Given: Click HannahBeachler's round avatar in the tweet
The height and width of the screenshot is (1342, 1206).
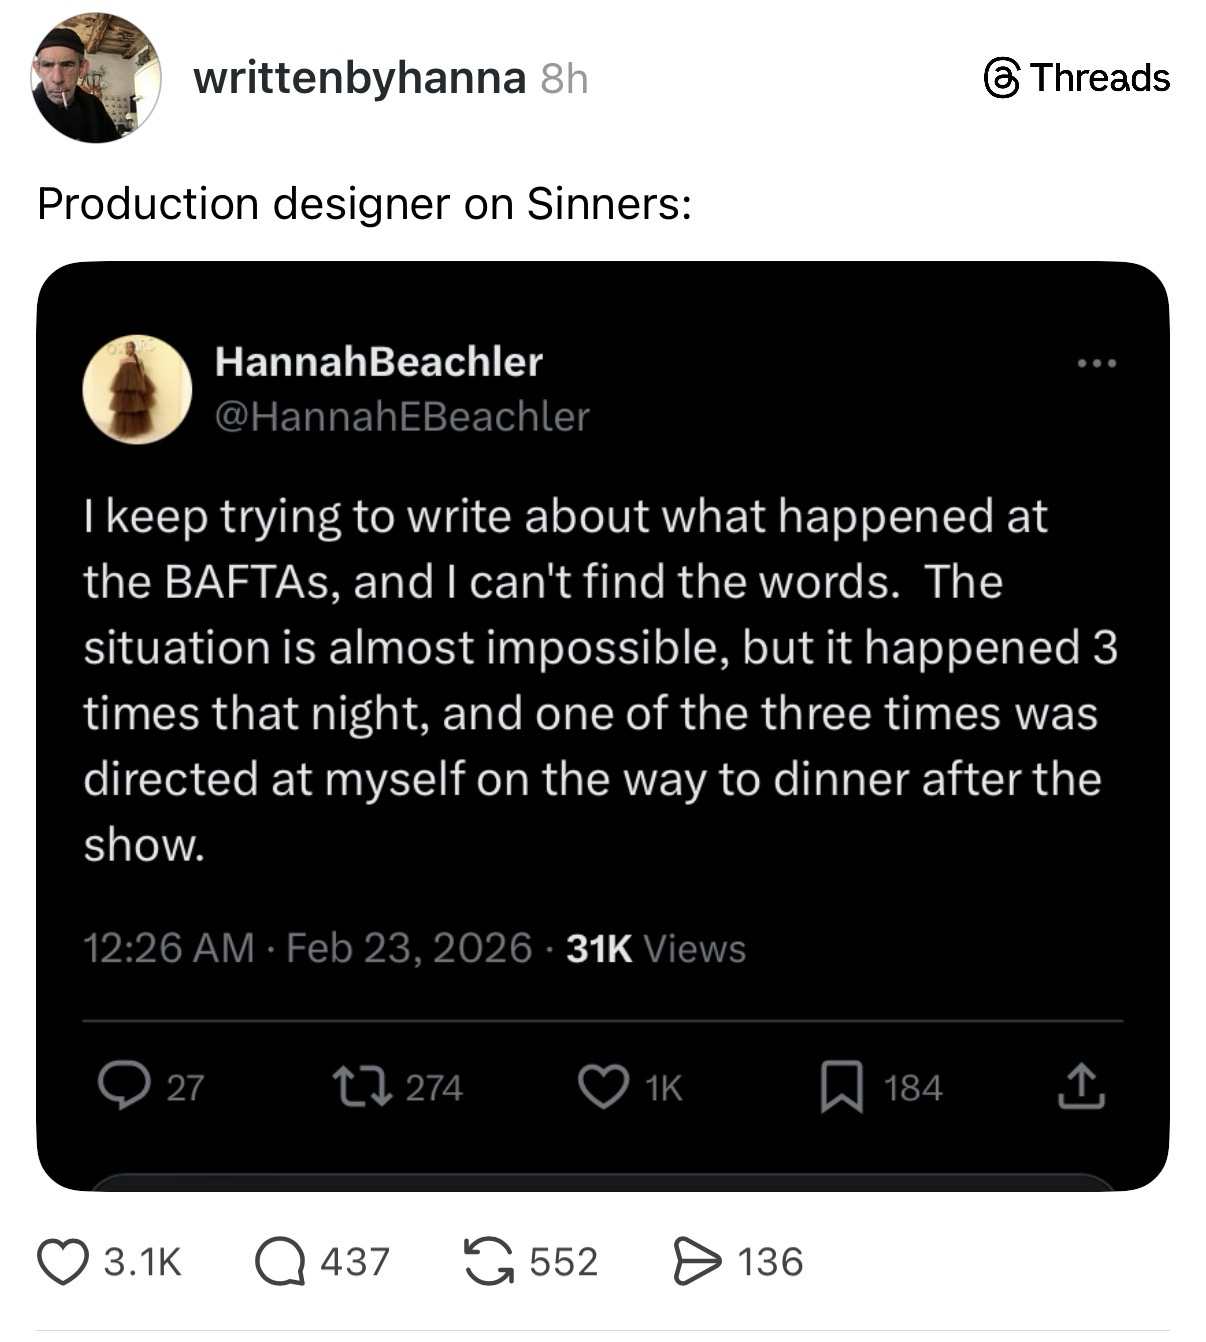Looking at the screenshot, I should [137, 388].
